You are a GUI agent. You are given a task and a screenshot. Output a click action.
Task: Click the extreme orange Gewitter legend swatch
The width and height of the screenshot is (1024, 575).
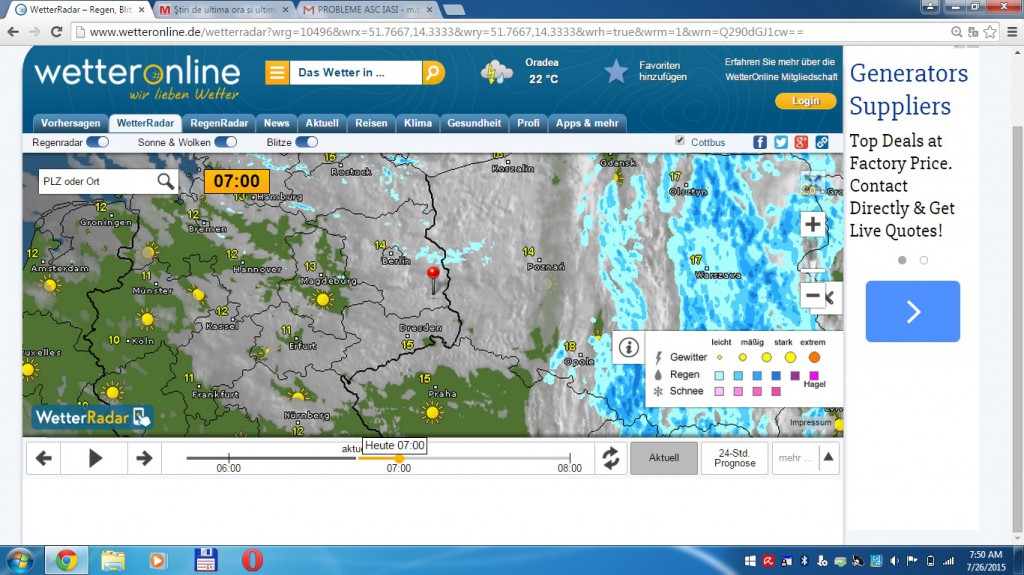[814, 357]
